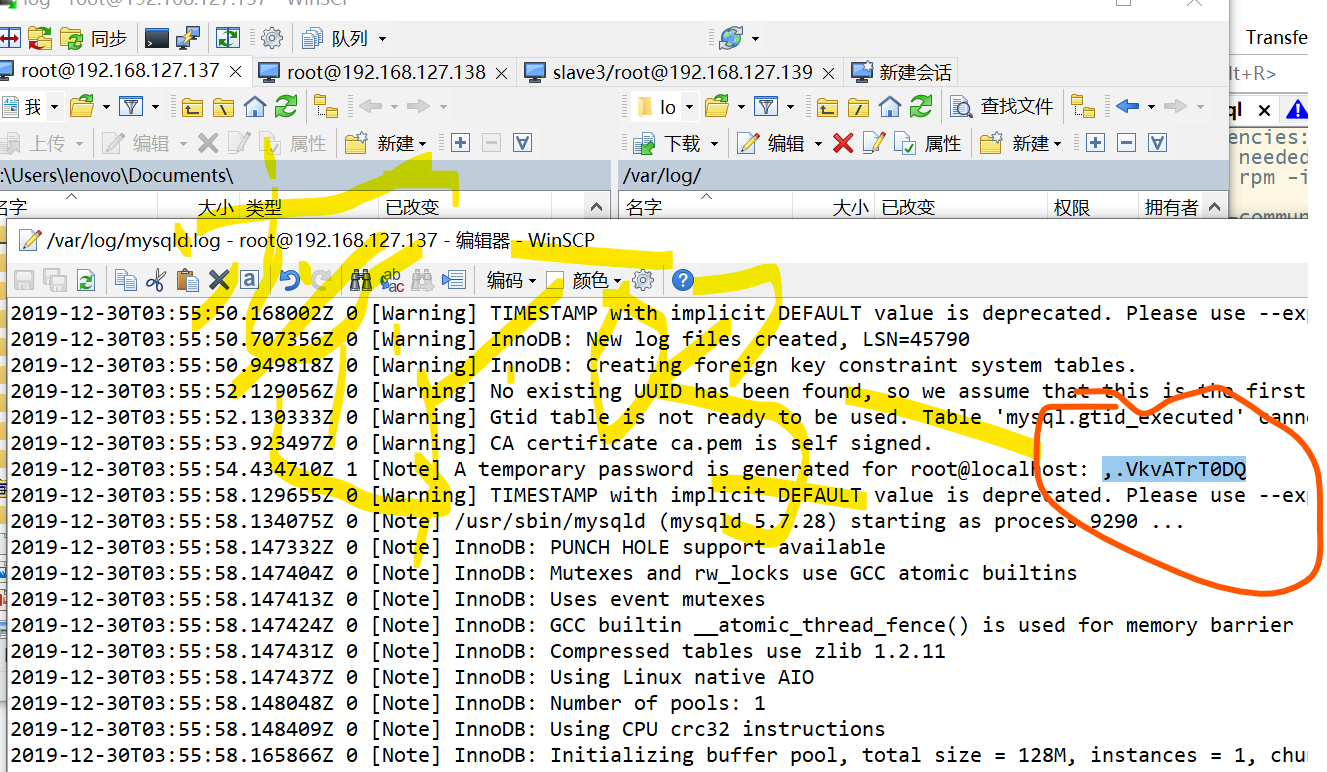Open editor preferences gear icon
1327x772 pixels.
[643, 280]
